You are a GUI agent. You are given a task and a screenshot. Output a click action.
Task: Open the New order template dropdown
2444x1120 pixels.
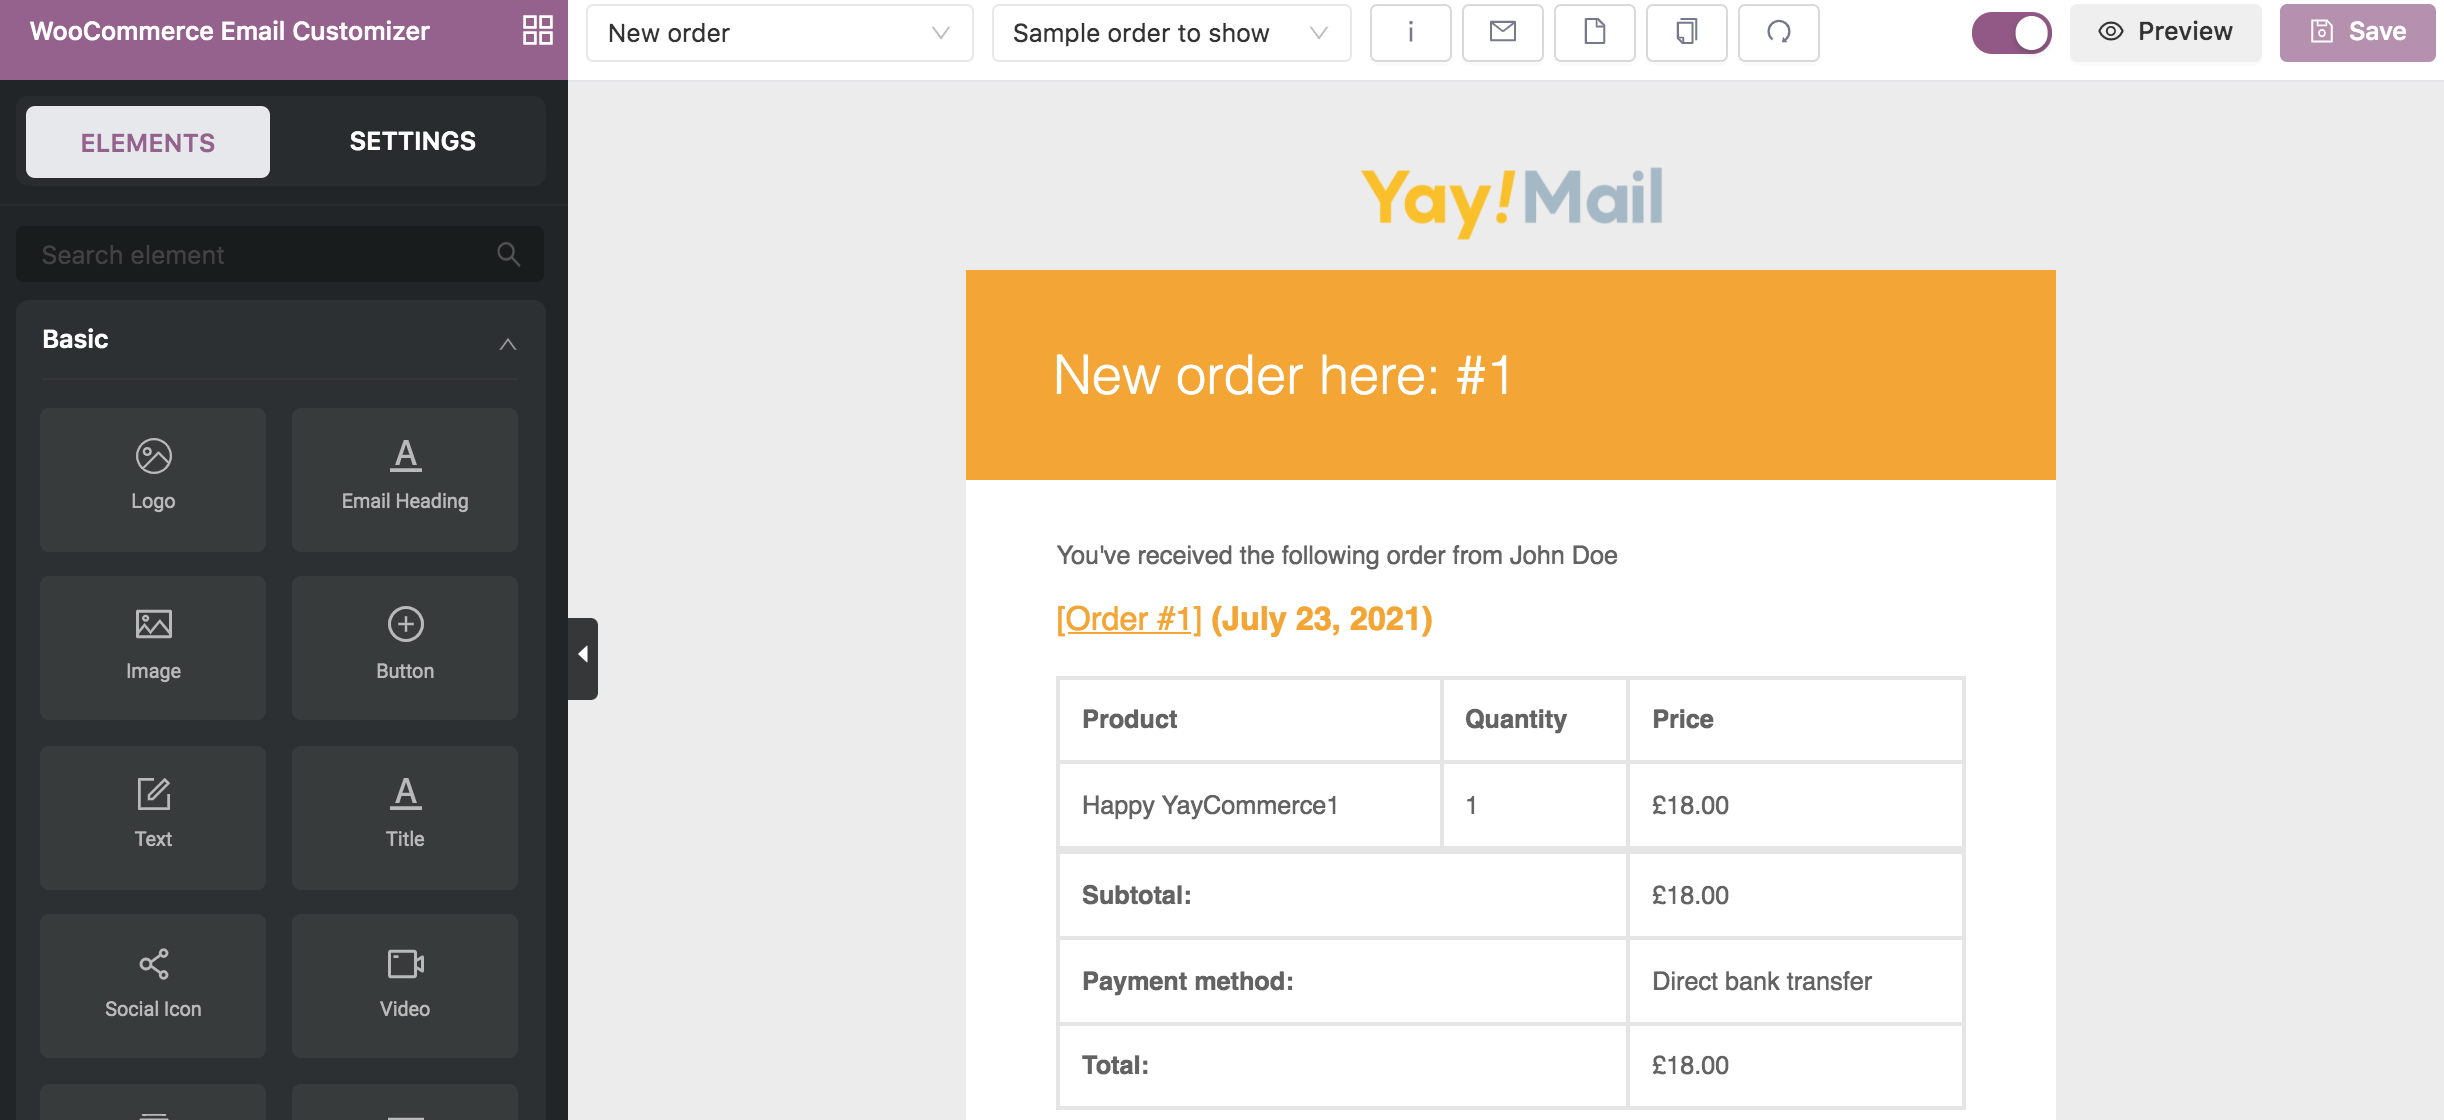coord(779,33)
